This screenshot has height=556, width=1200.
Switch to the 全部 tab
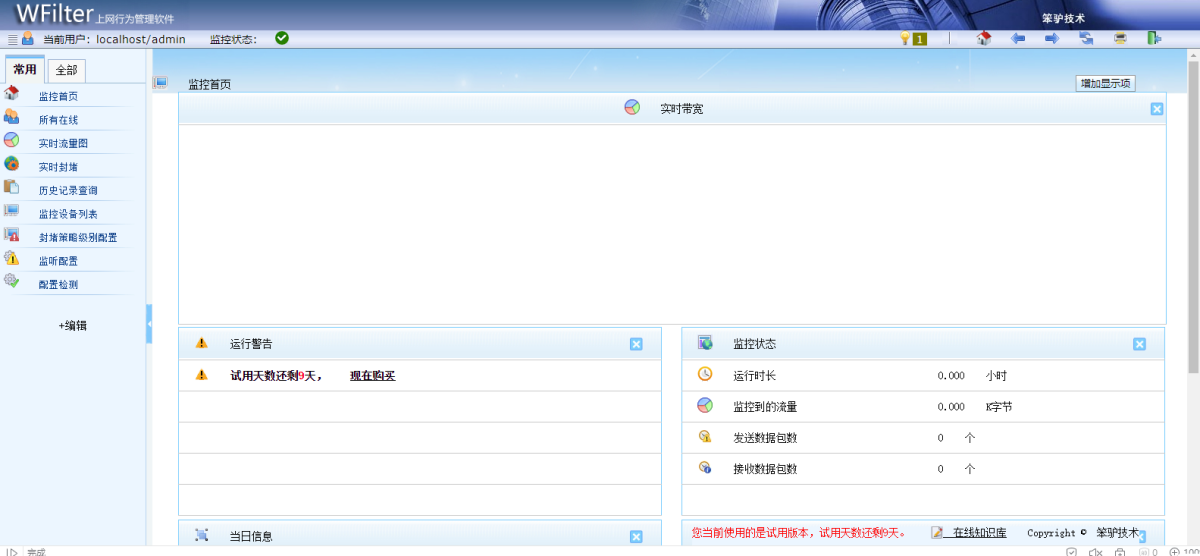pos(66,70)
